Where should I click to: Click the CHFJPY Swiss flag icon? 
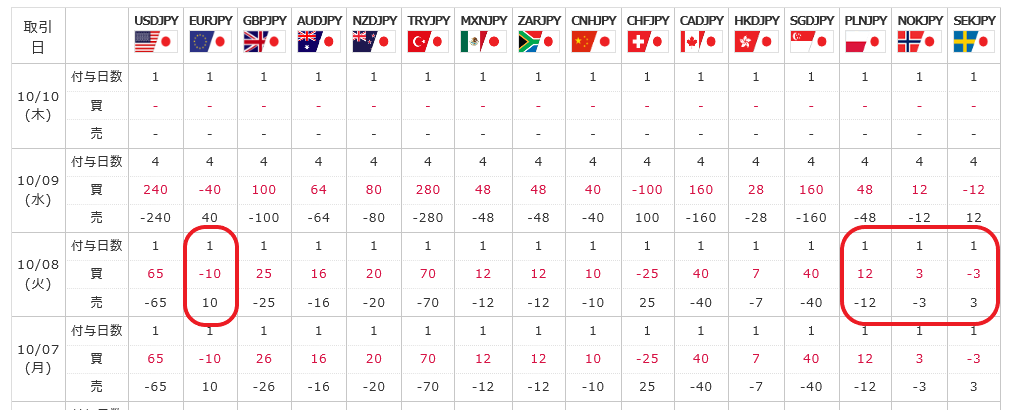(x=648, y=42)
